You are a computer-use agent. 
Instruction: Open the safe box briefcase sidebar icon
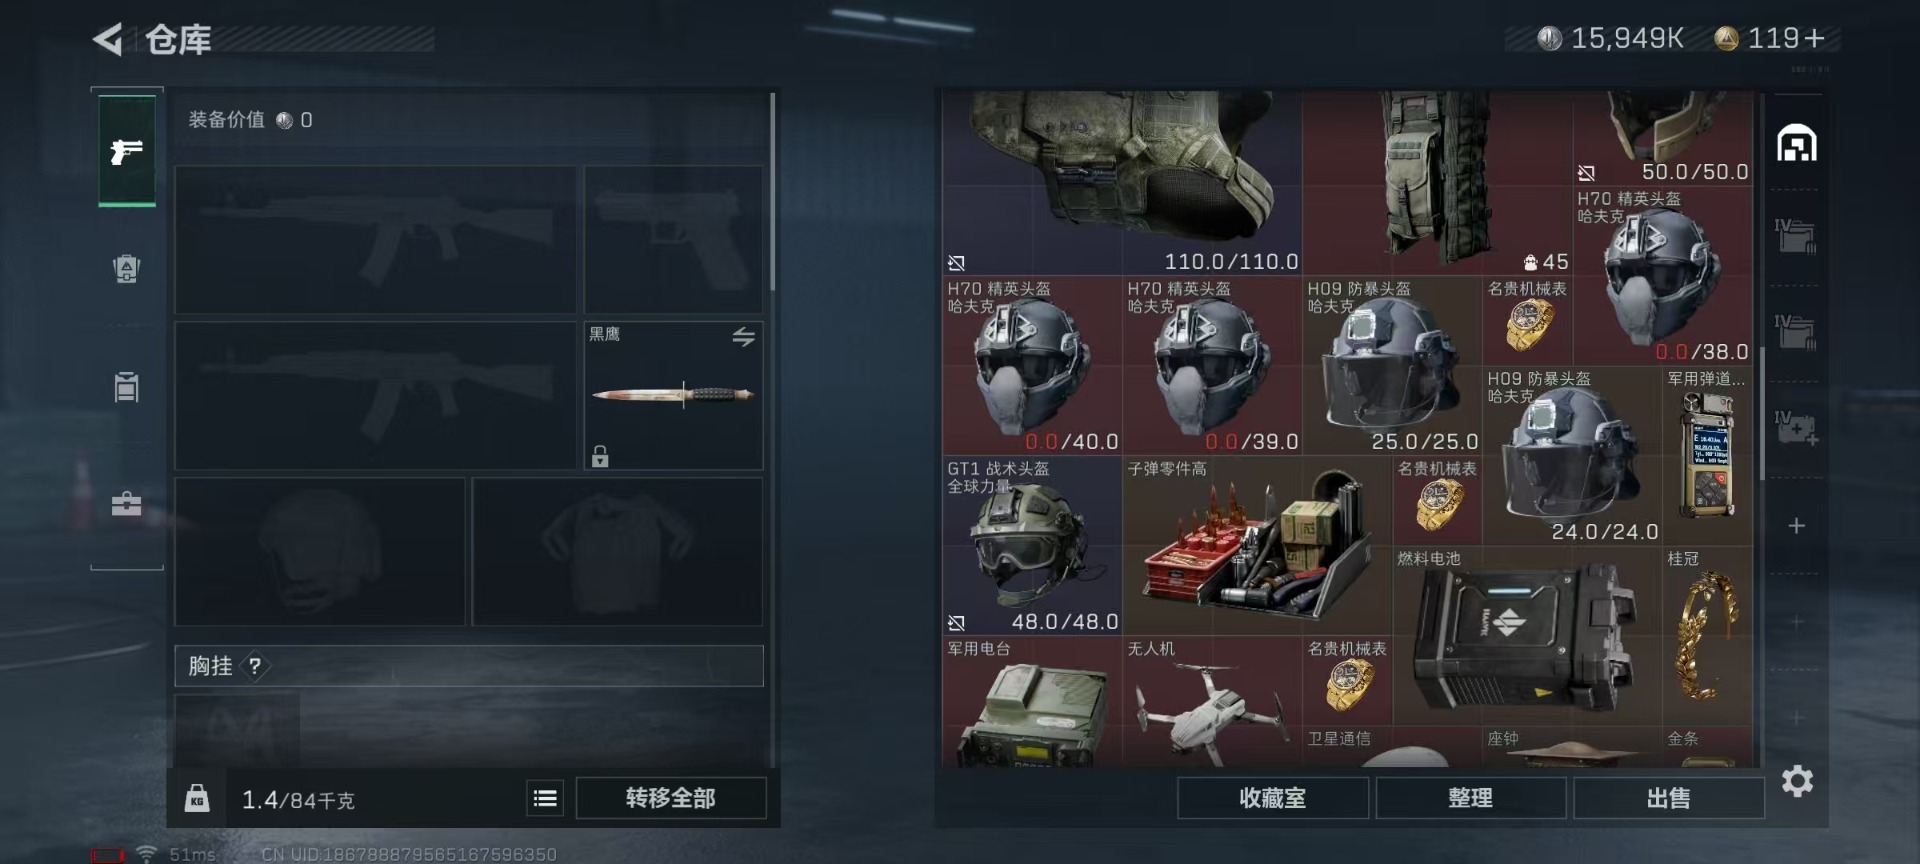tap(127, 504)
